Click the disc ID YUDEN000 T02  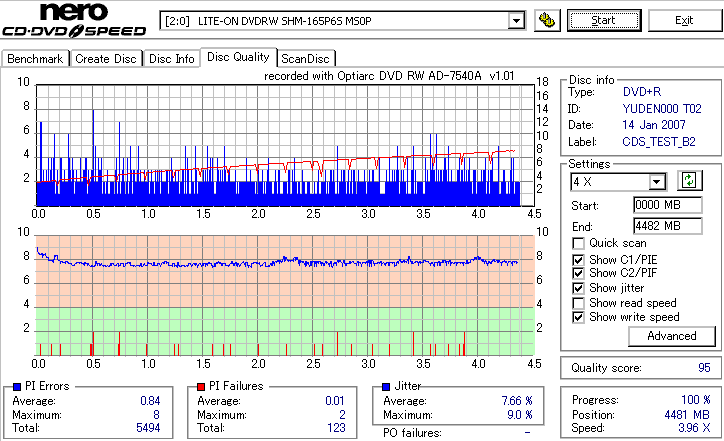click(x=662, y=109)
